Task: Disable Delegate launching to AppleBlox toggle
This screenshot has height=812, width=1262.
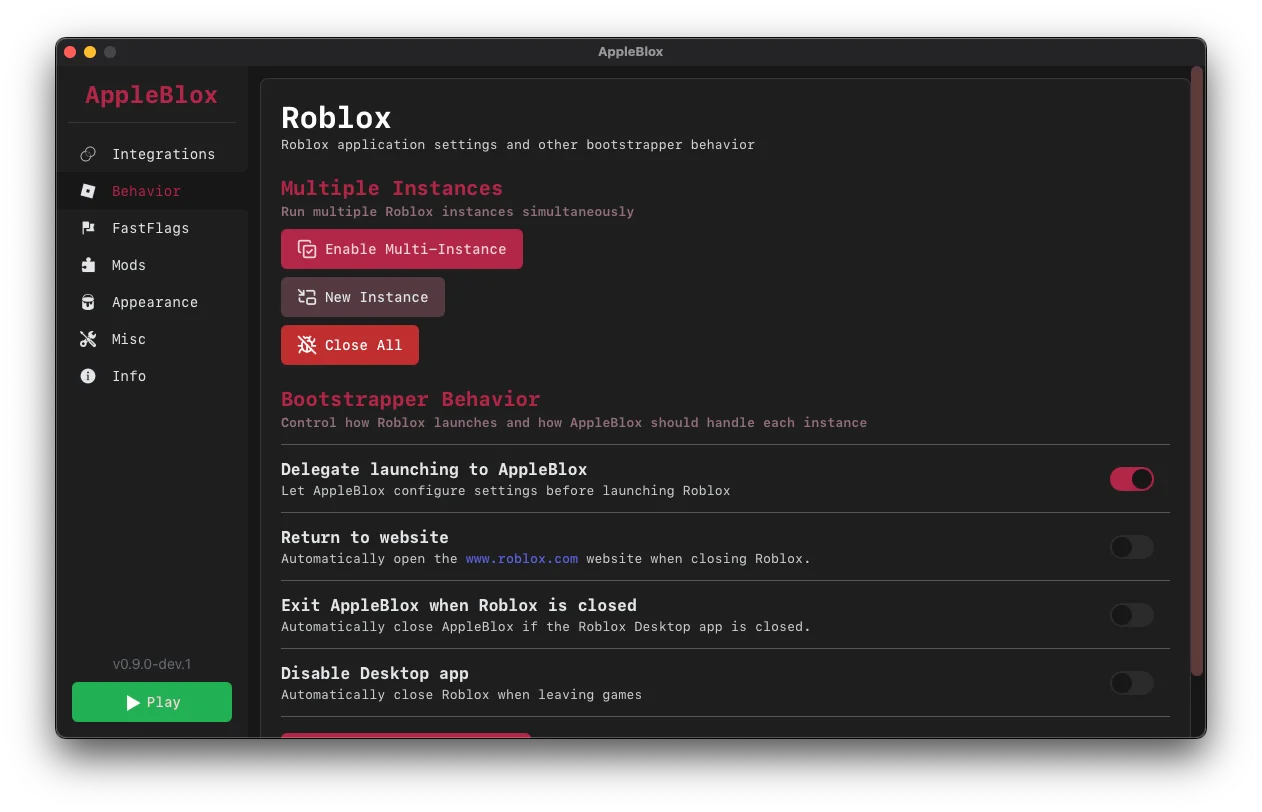Action: coord(1131,479)
